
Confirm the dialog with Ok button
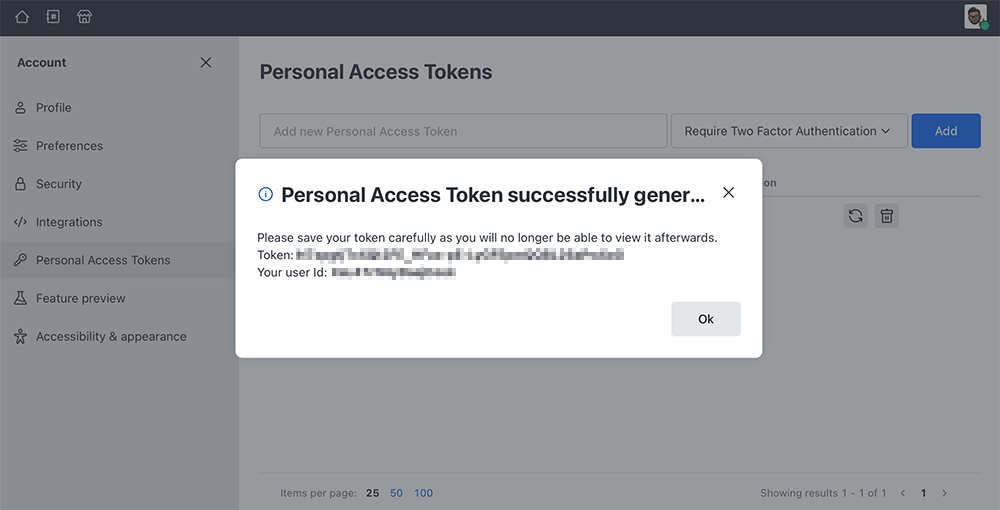705,319
